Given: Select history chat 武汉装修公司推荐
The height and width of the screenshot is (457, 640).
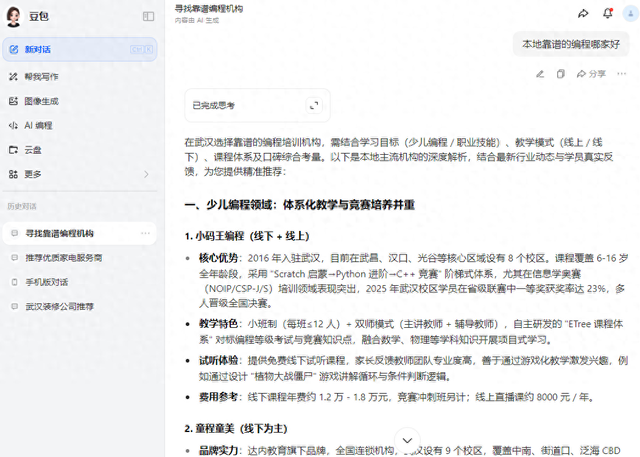Looking at the screenshot, I should (80, 306).
